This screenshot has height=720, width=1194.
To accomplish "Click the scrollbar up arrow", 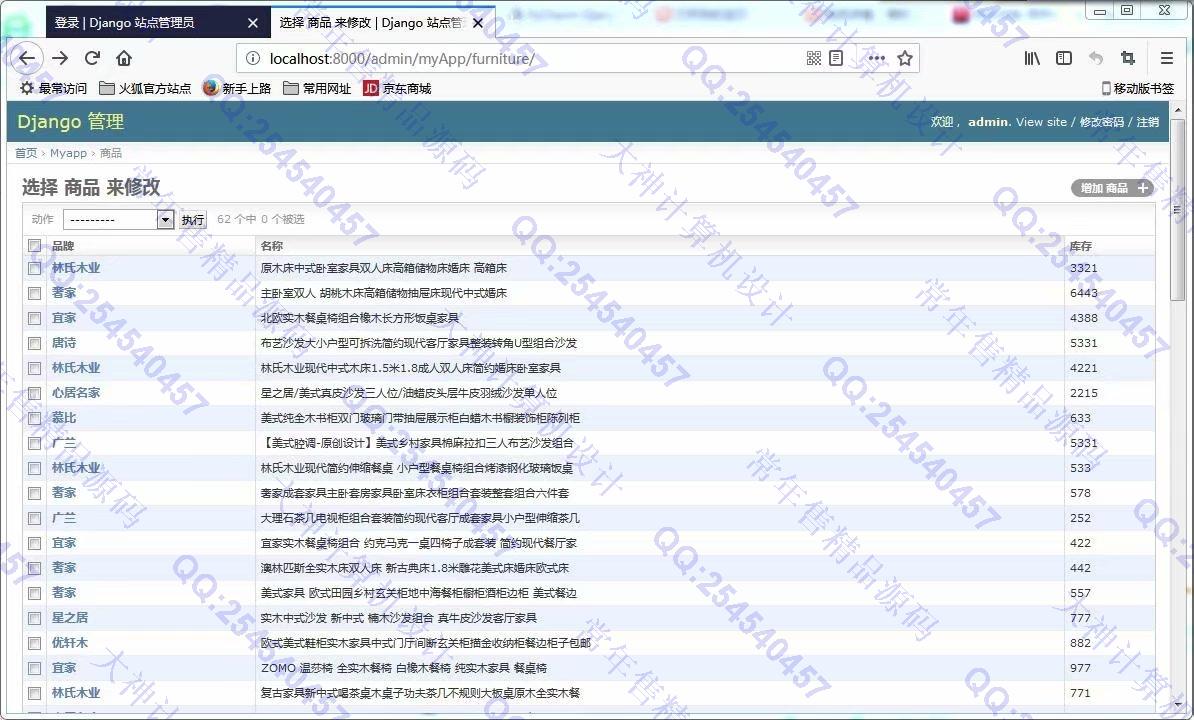I will click(1178, 110).
